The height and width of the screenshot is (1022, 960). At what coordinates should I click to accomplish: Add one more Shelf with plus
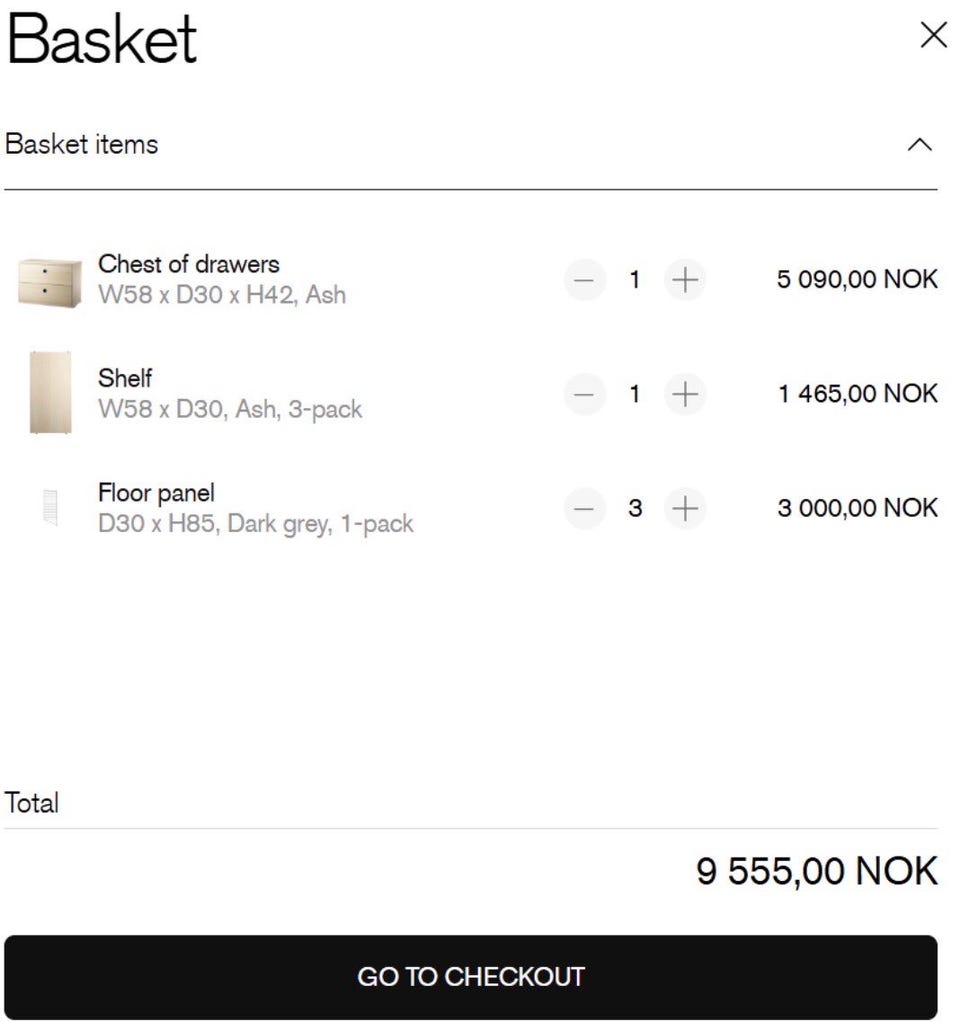[x=684, y=394]
